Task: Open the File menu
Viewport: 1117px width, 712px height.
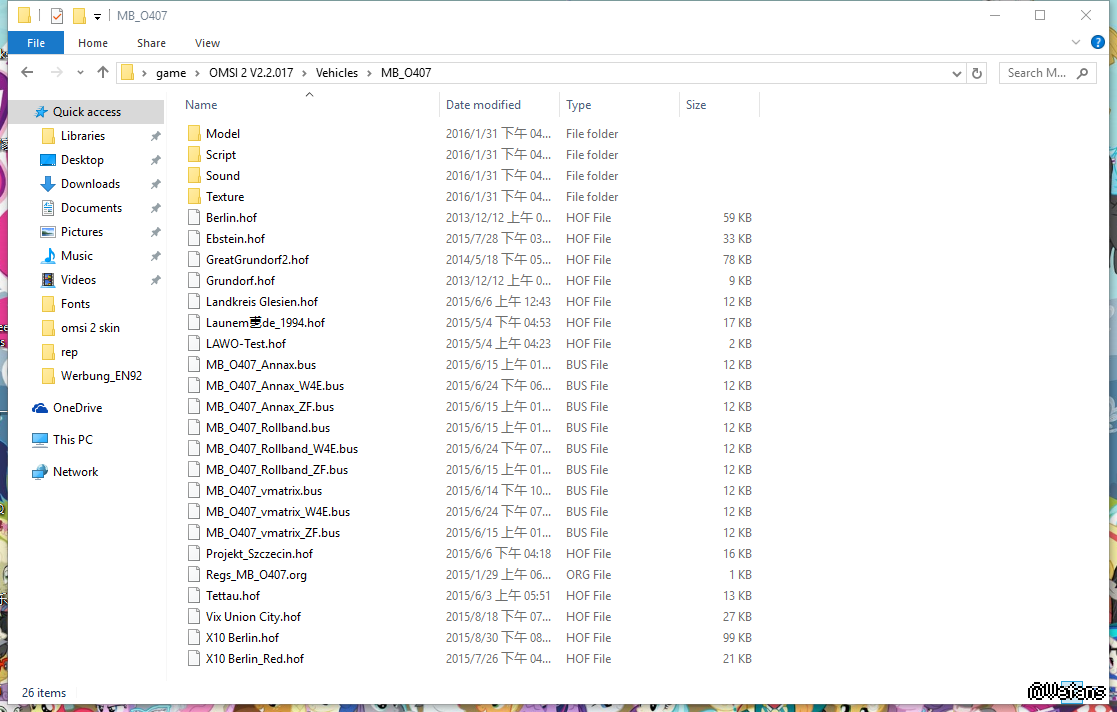Action: [36, 43]
